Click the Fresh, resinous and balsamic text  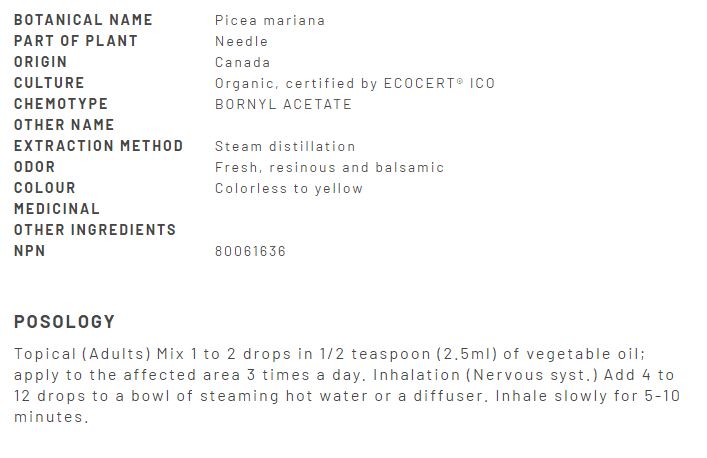(329, 167)
